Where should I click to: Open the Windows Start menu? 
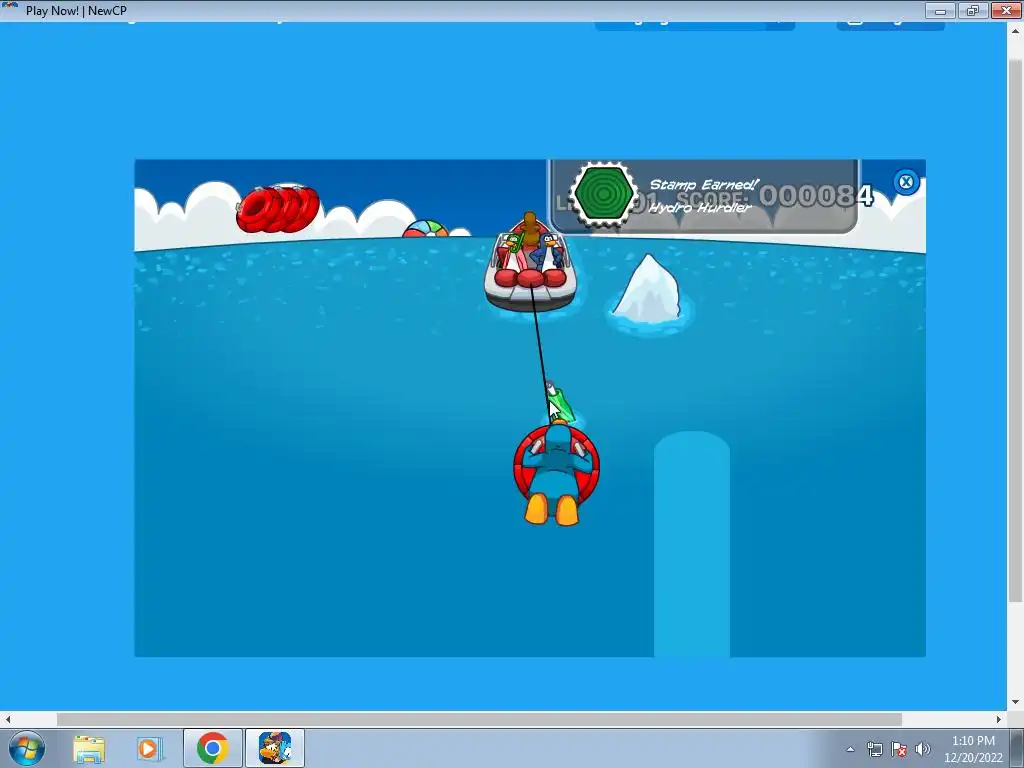click(x=26, y=748)
